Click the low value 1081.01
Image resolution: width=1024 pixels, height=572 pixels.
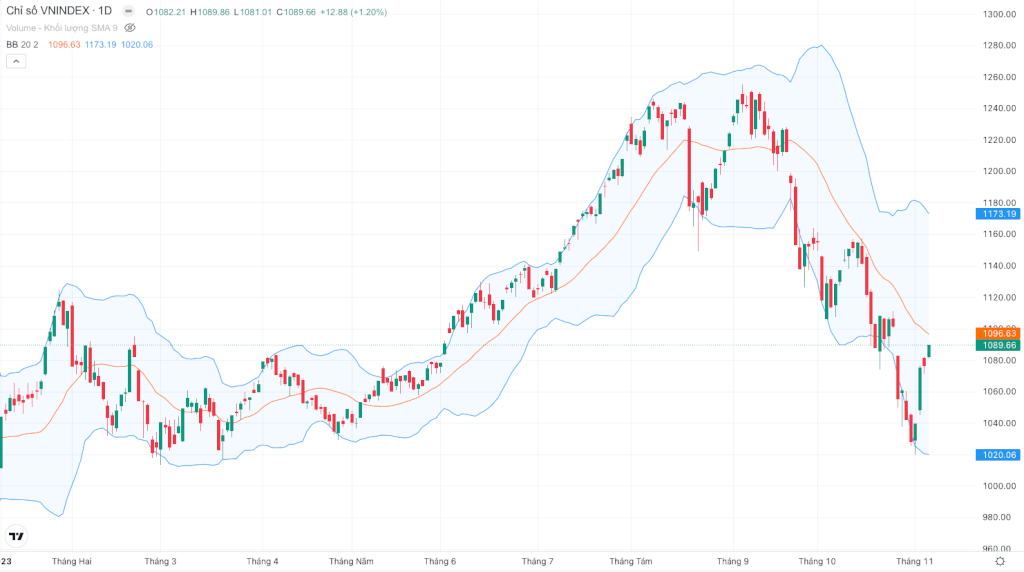256,12
